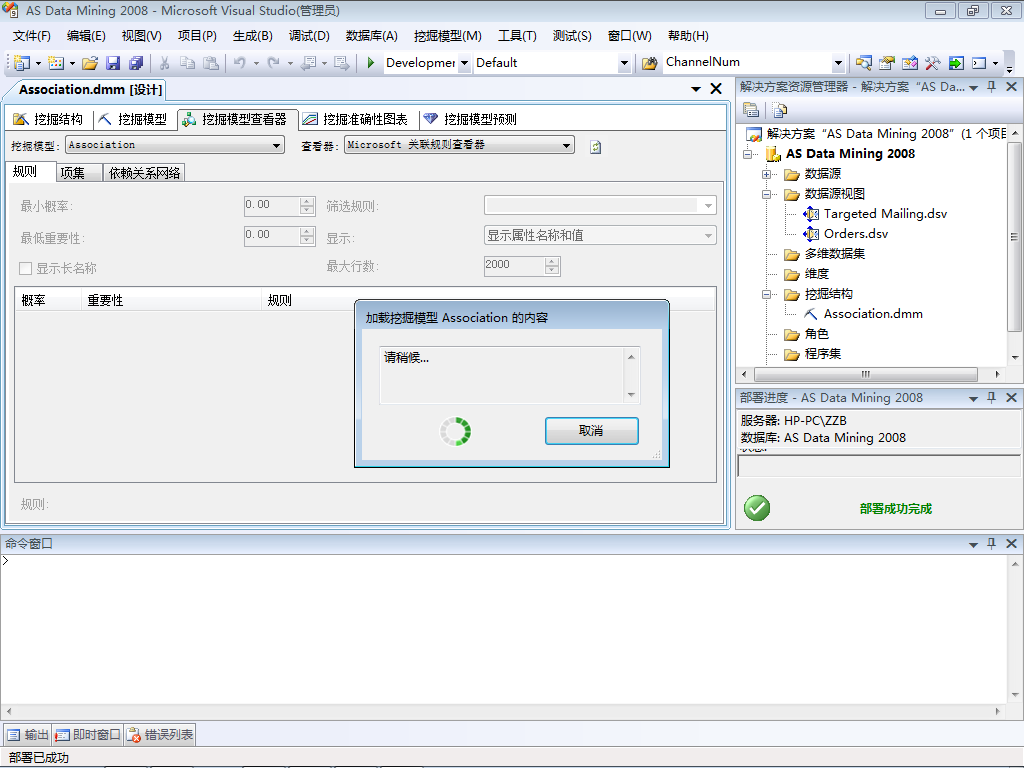
Task: Select Orders.dsv in Solution Explorer
Action: point(856,234)
